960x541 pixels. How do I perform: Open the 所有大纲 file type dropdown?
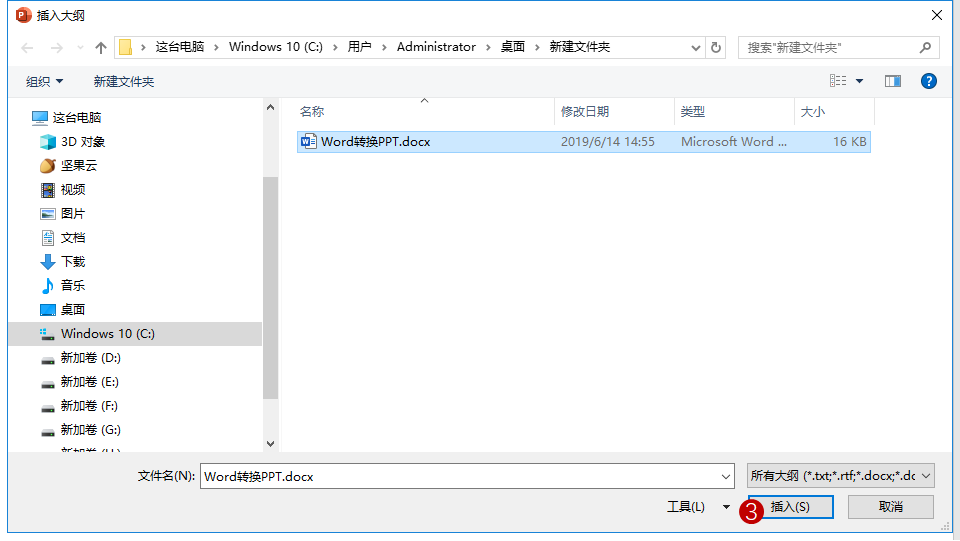[x=841, y=476]
